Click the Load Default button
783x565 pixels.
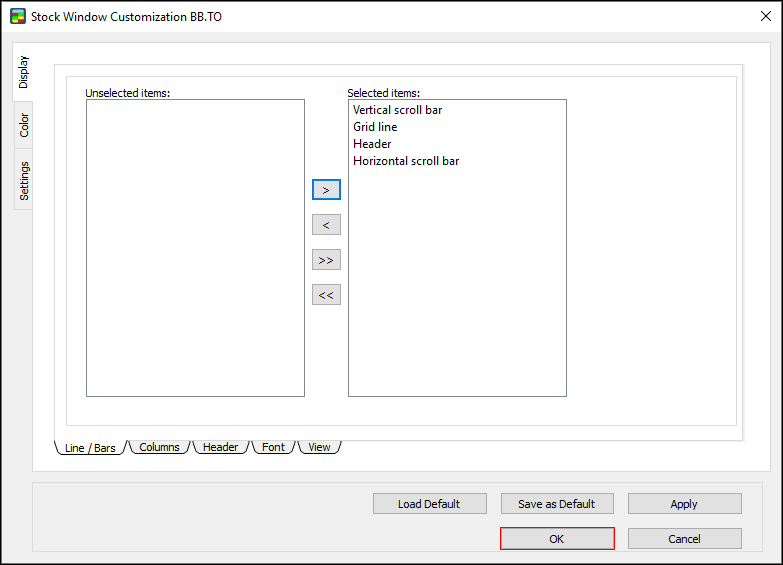tap(429, 504)
